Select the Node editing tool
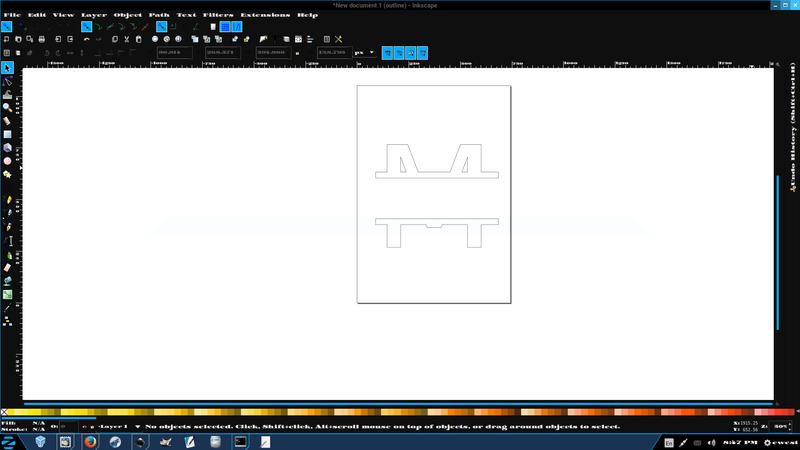Image resolution: width=800 pixels, height=450 pixels. pyautogui.click(x=7, y=82)
